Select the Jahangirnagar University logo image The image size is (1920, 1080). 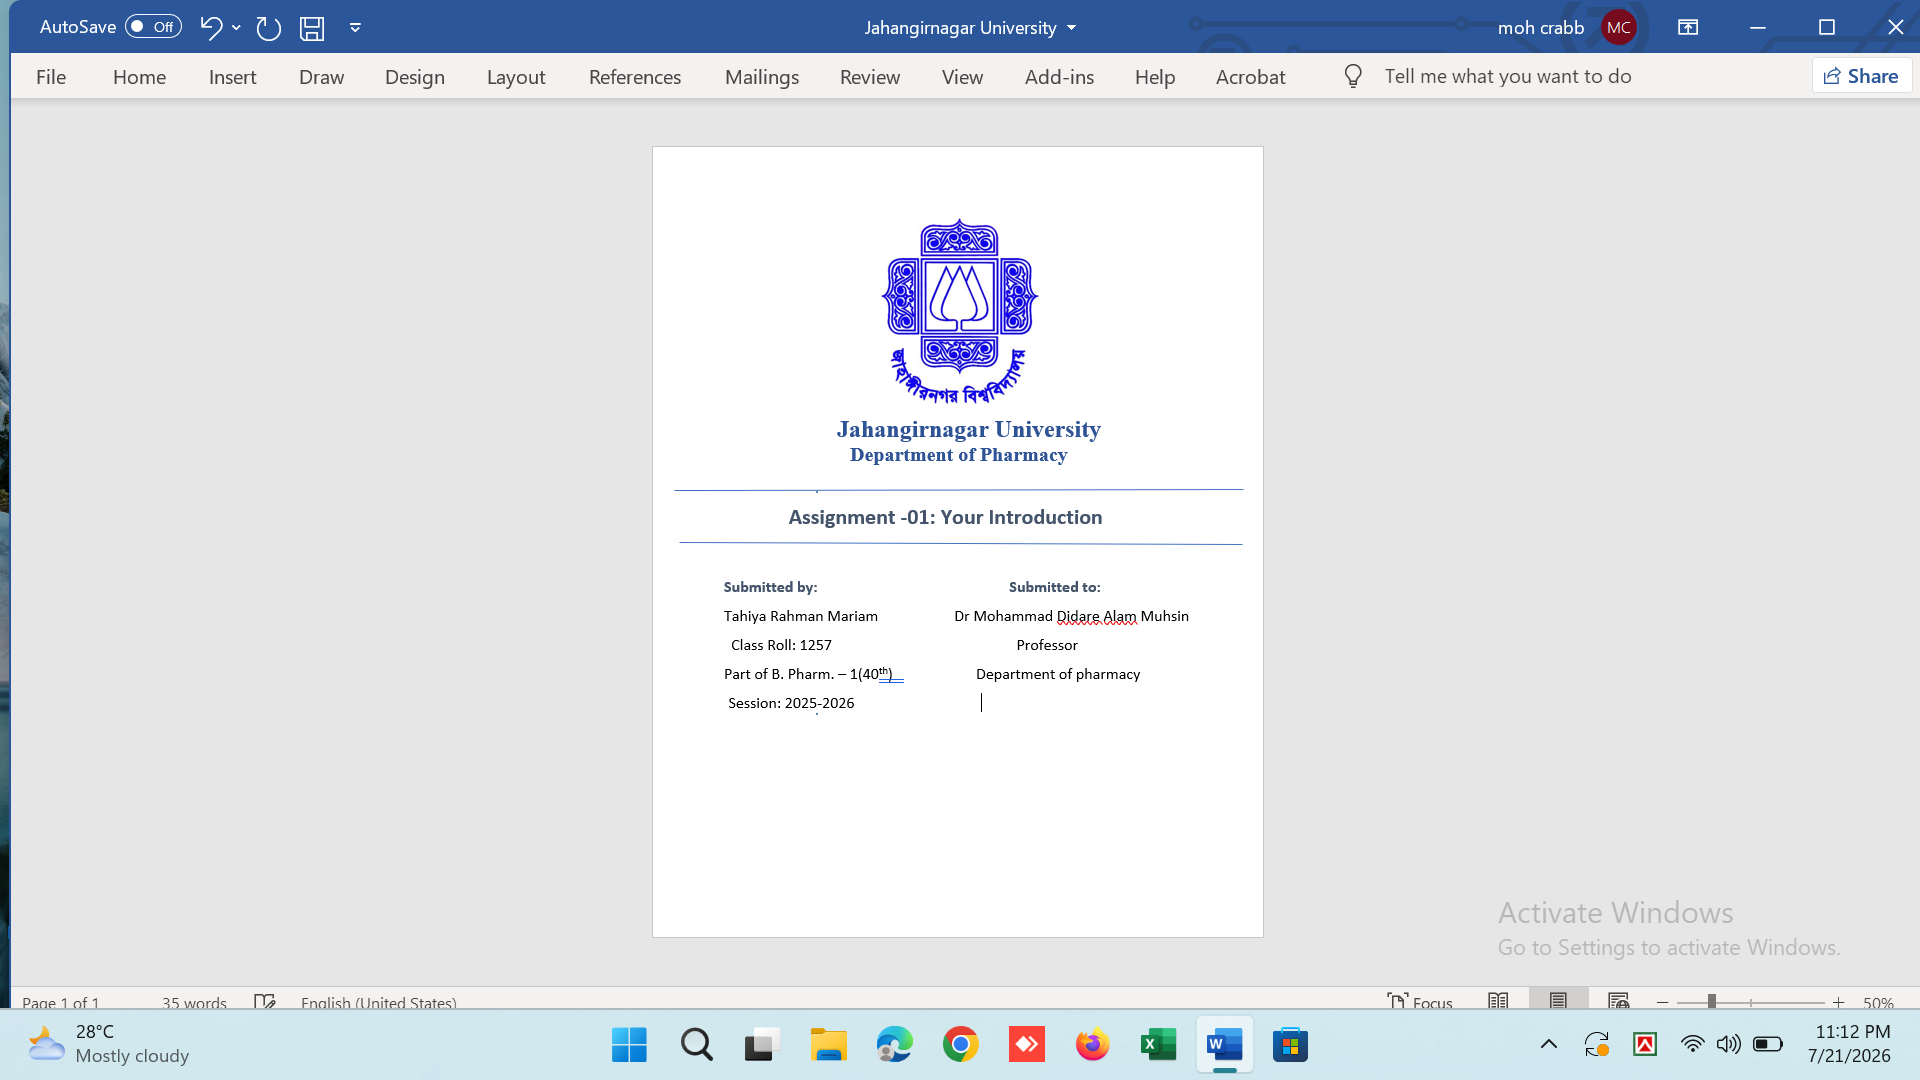click(959, 311)
